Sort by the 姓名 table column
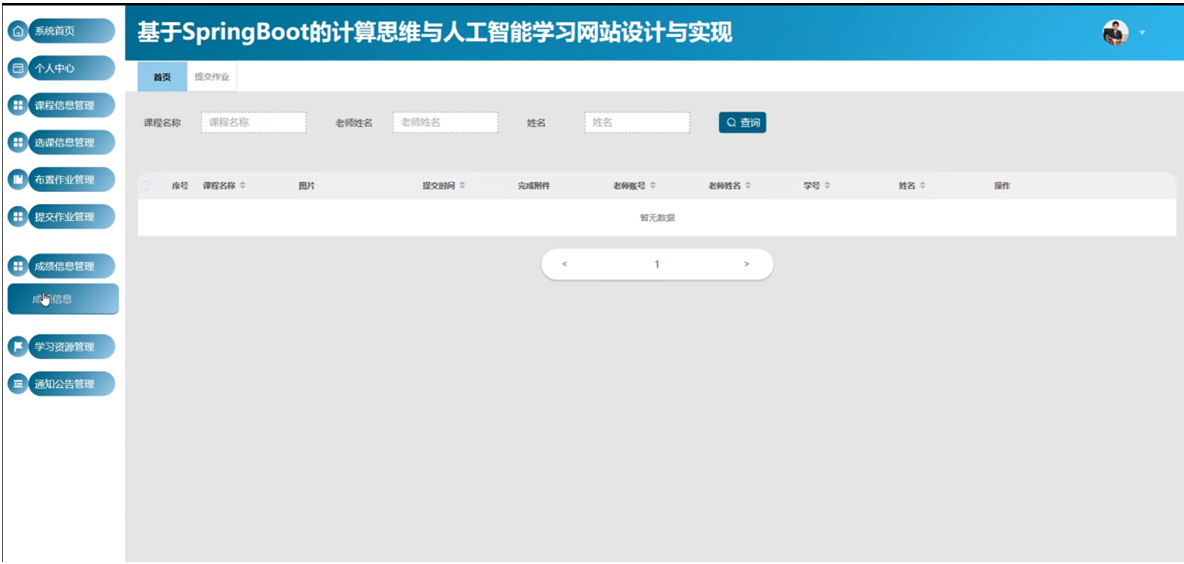This screenshot has height=564, width=1184. click(x=922, y=186)
